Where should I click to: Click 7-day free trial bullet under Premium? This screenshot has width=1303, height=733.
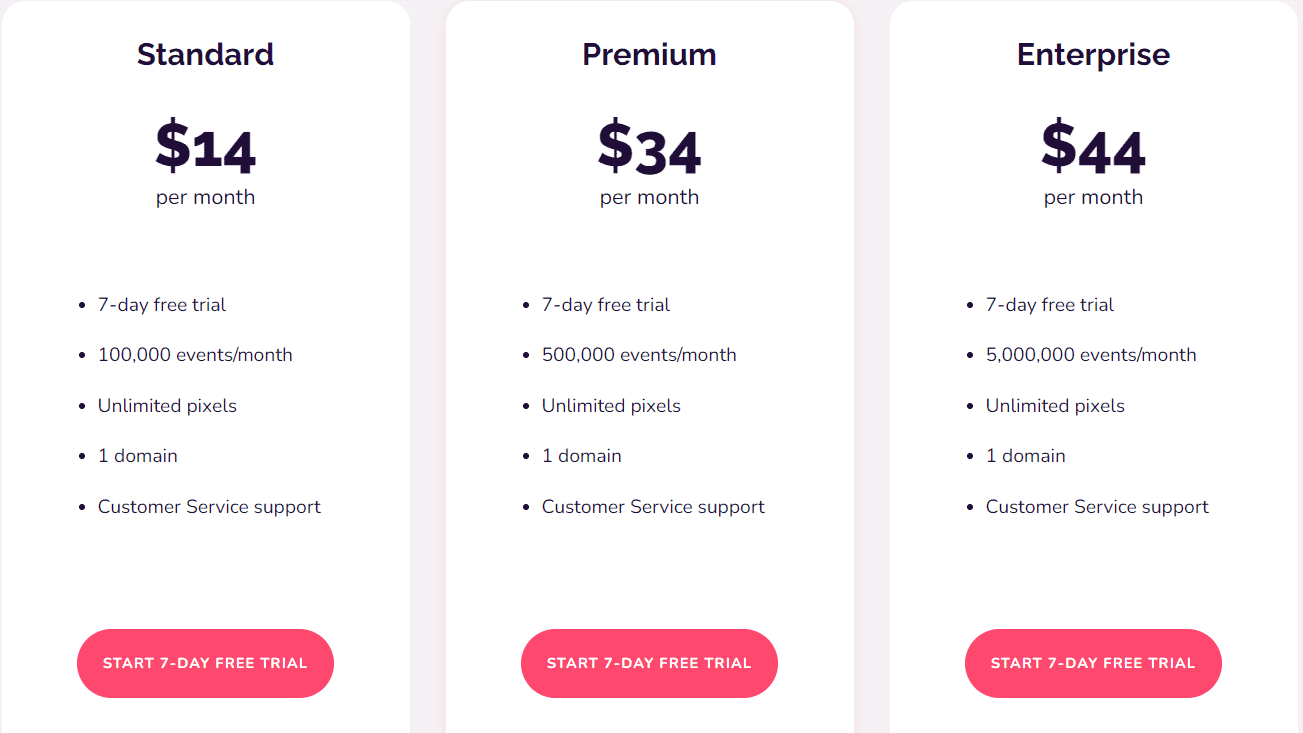tap(606, 304)
